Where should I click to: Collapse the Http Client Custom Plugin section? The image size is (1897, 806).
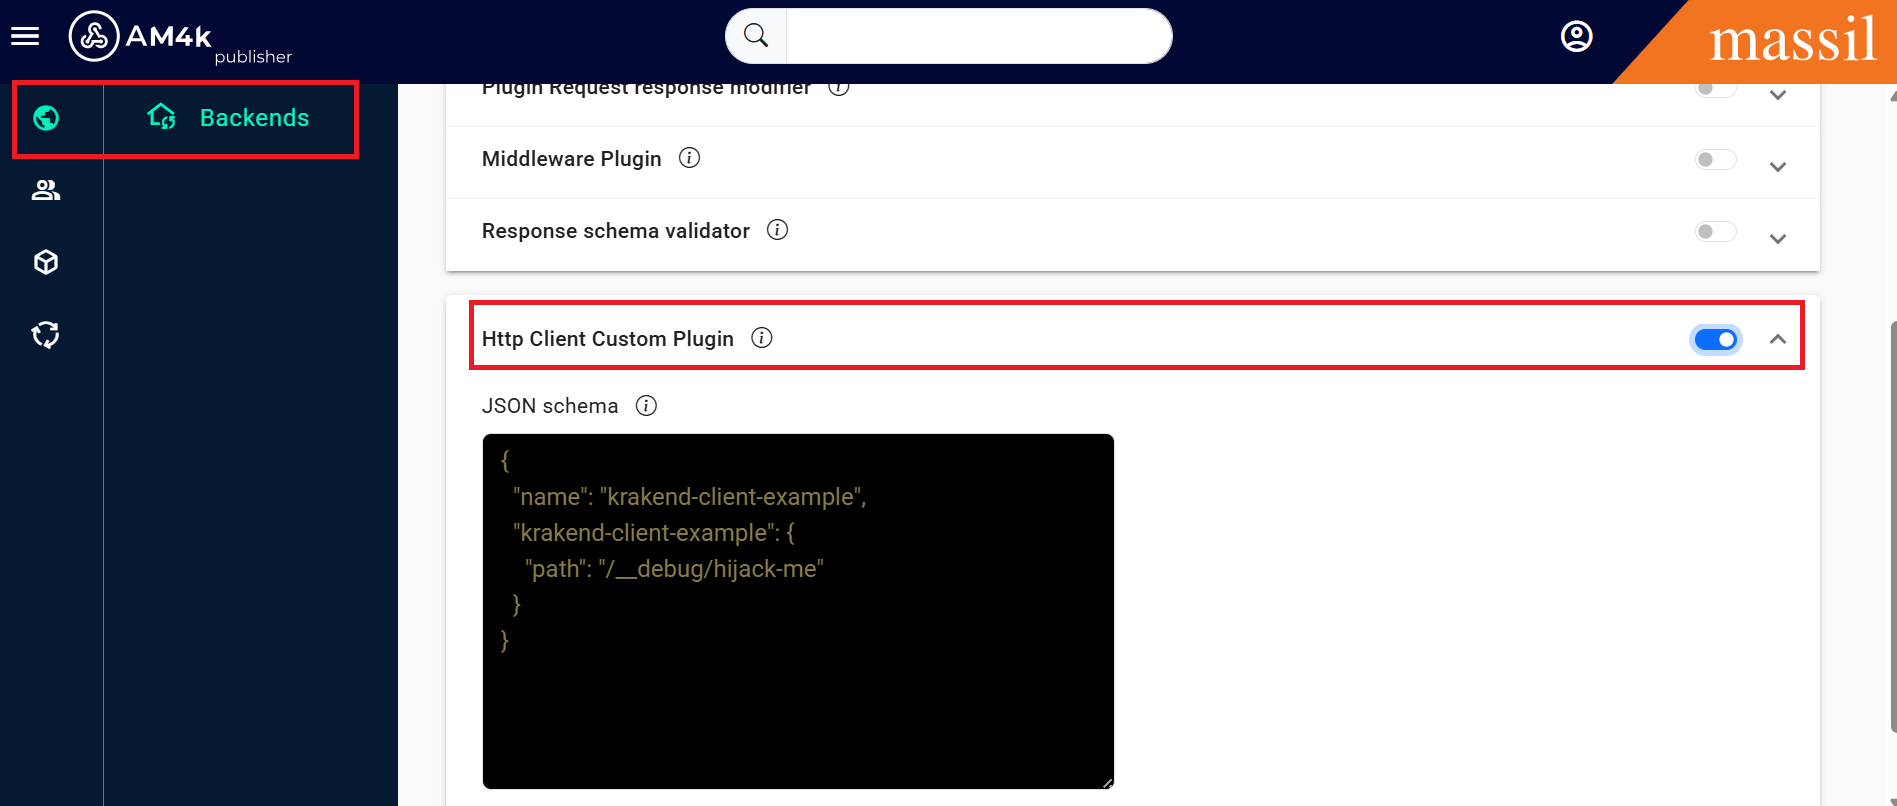tap(1777, 339)
